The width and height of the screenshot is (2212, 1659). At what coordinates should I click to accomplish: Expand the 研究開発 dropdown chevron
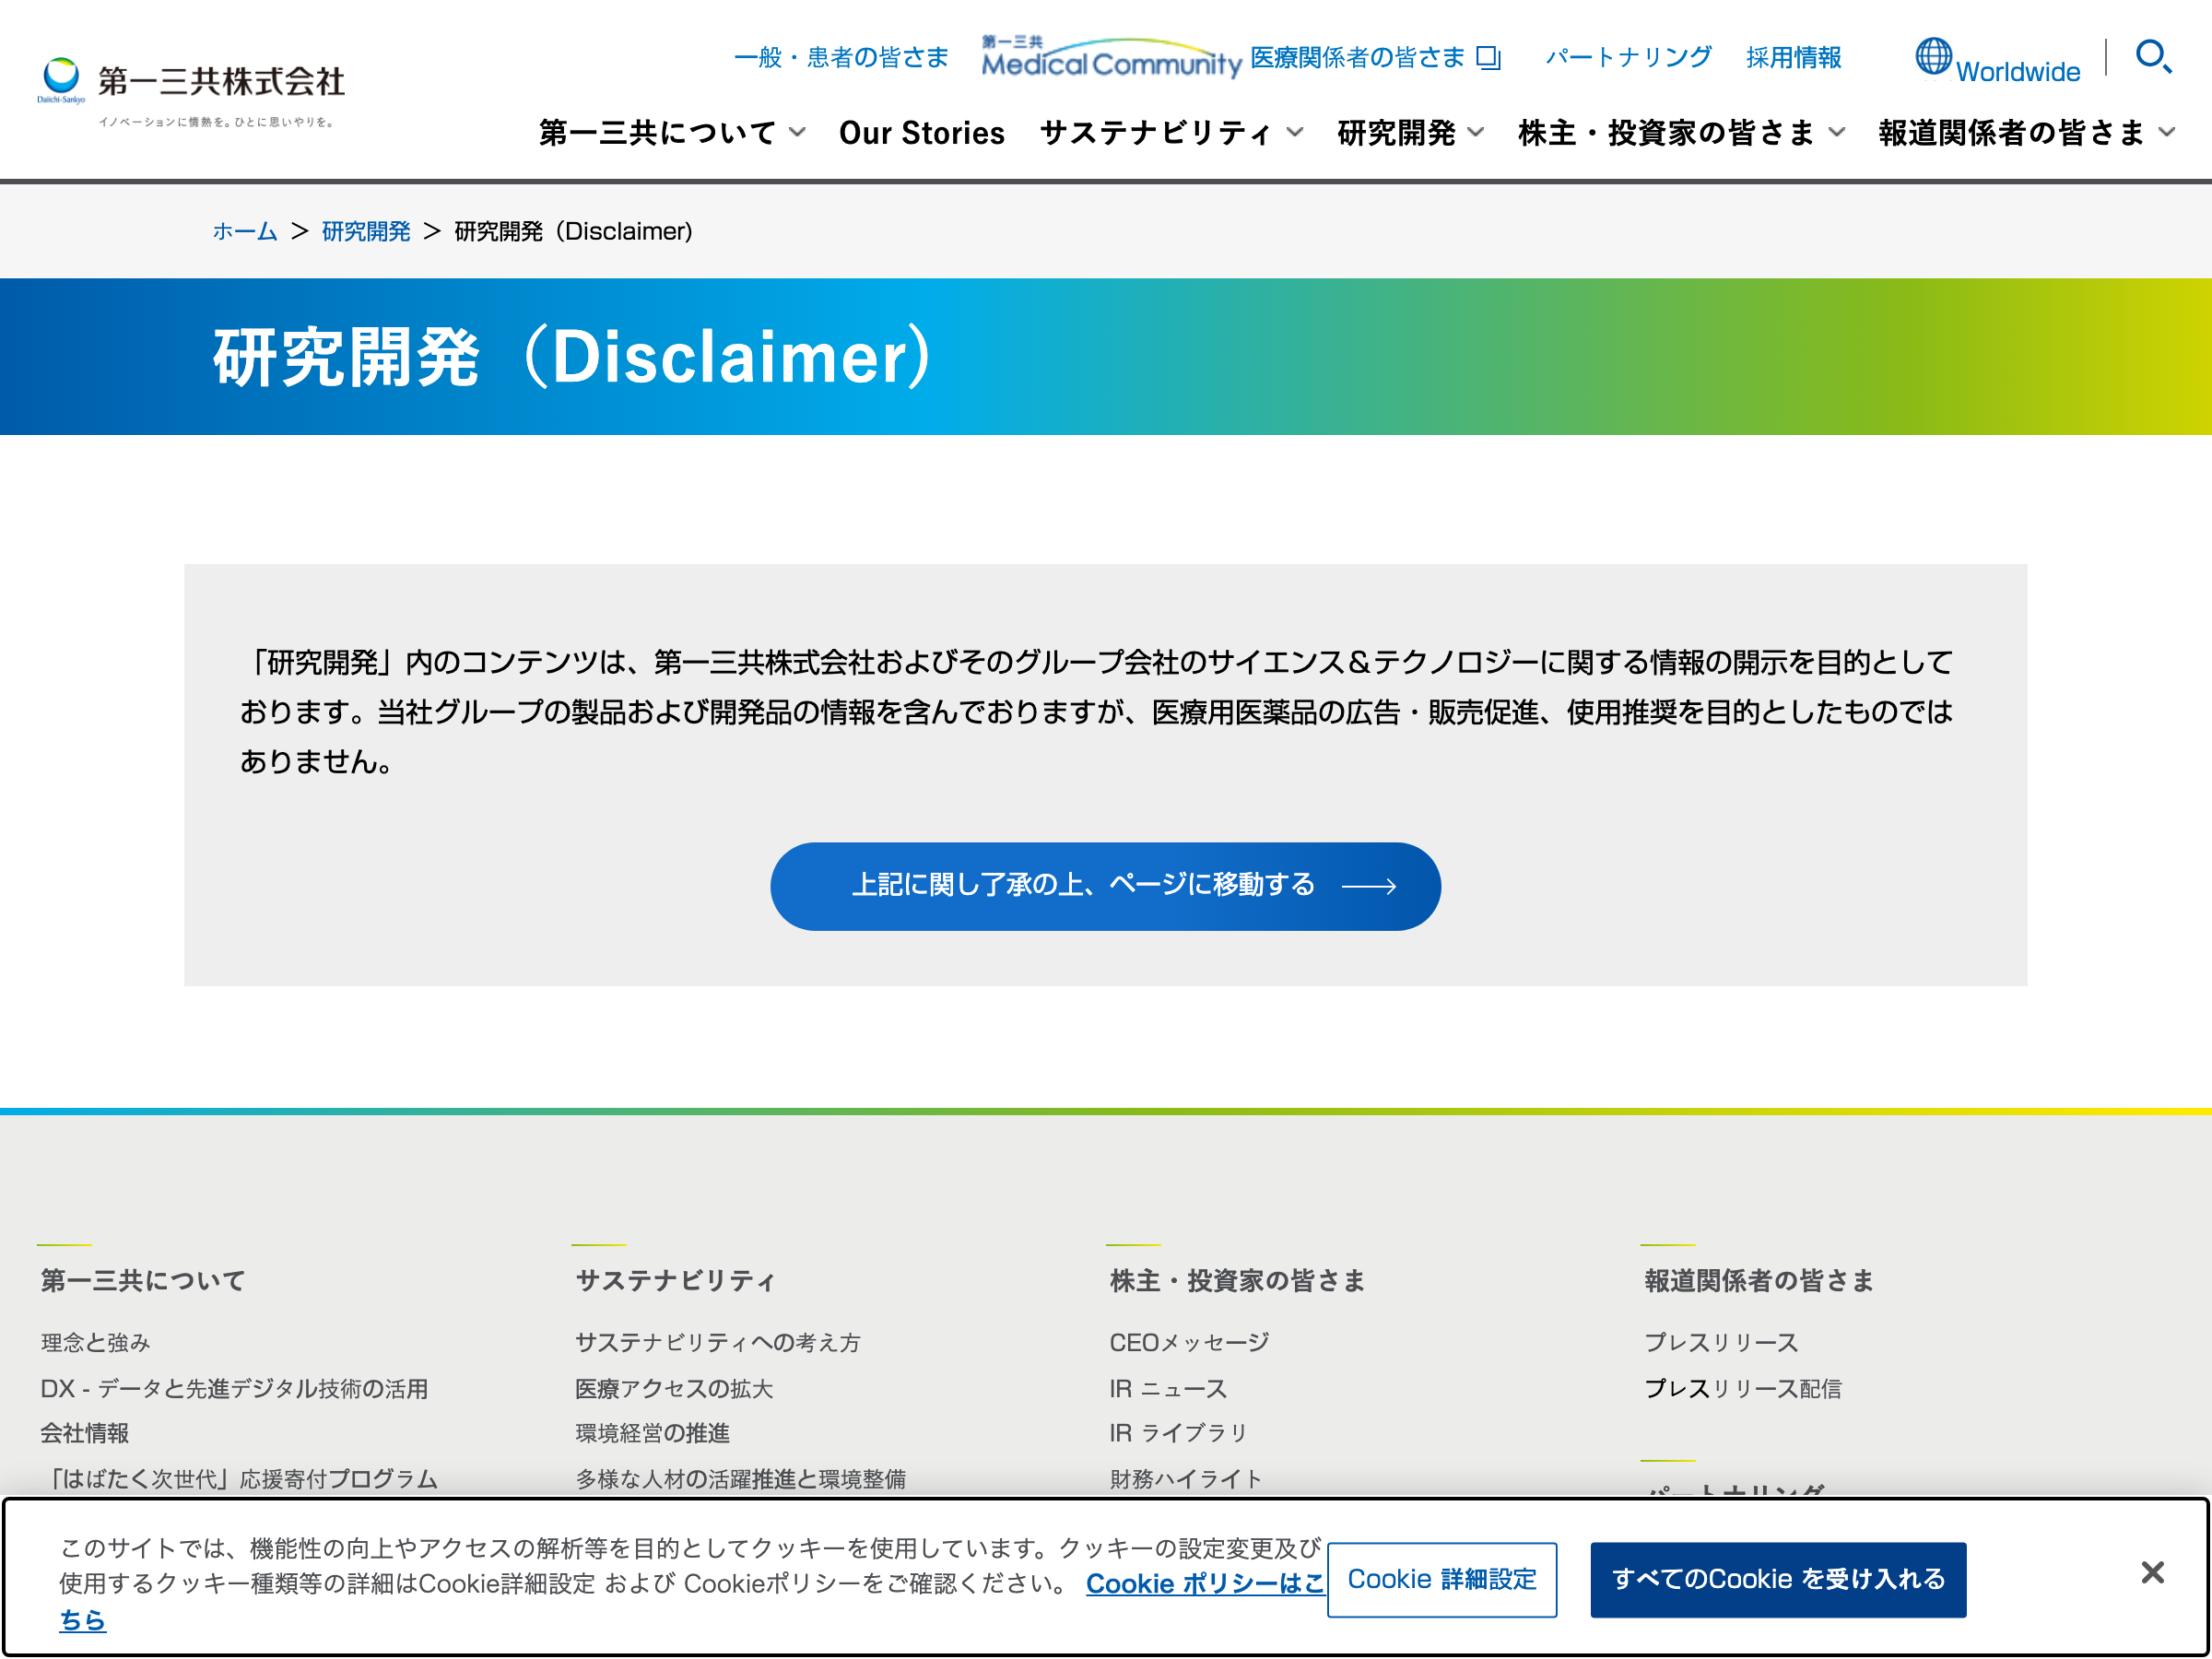coord(1475,132)
